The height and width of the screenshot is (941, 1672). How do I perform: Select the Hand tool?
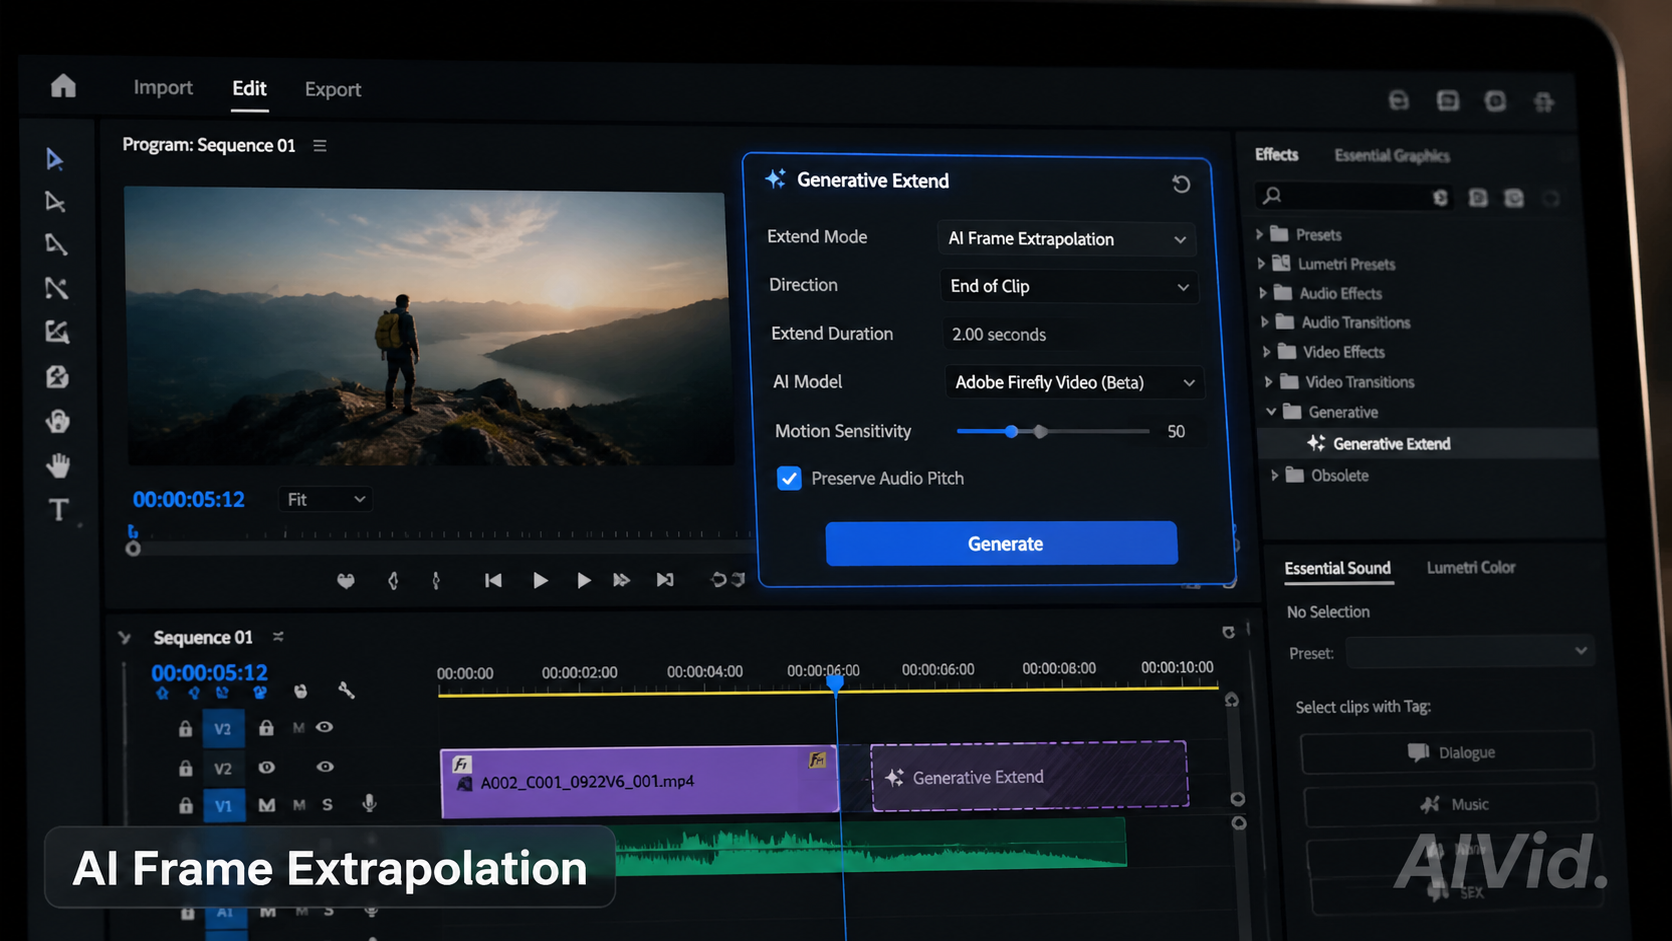(x=58, y=465)
